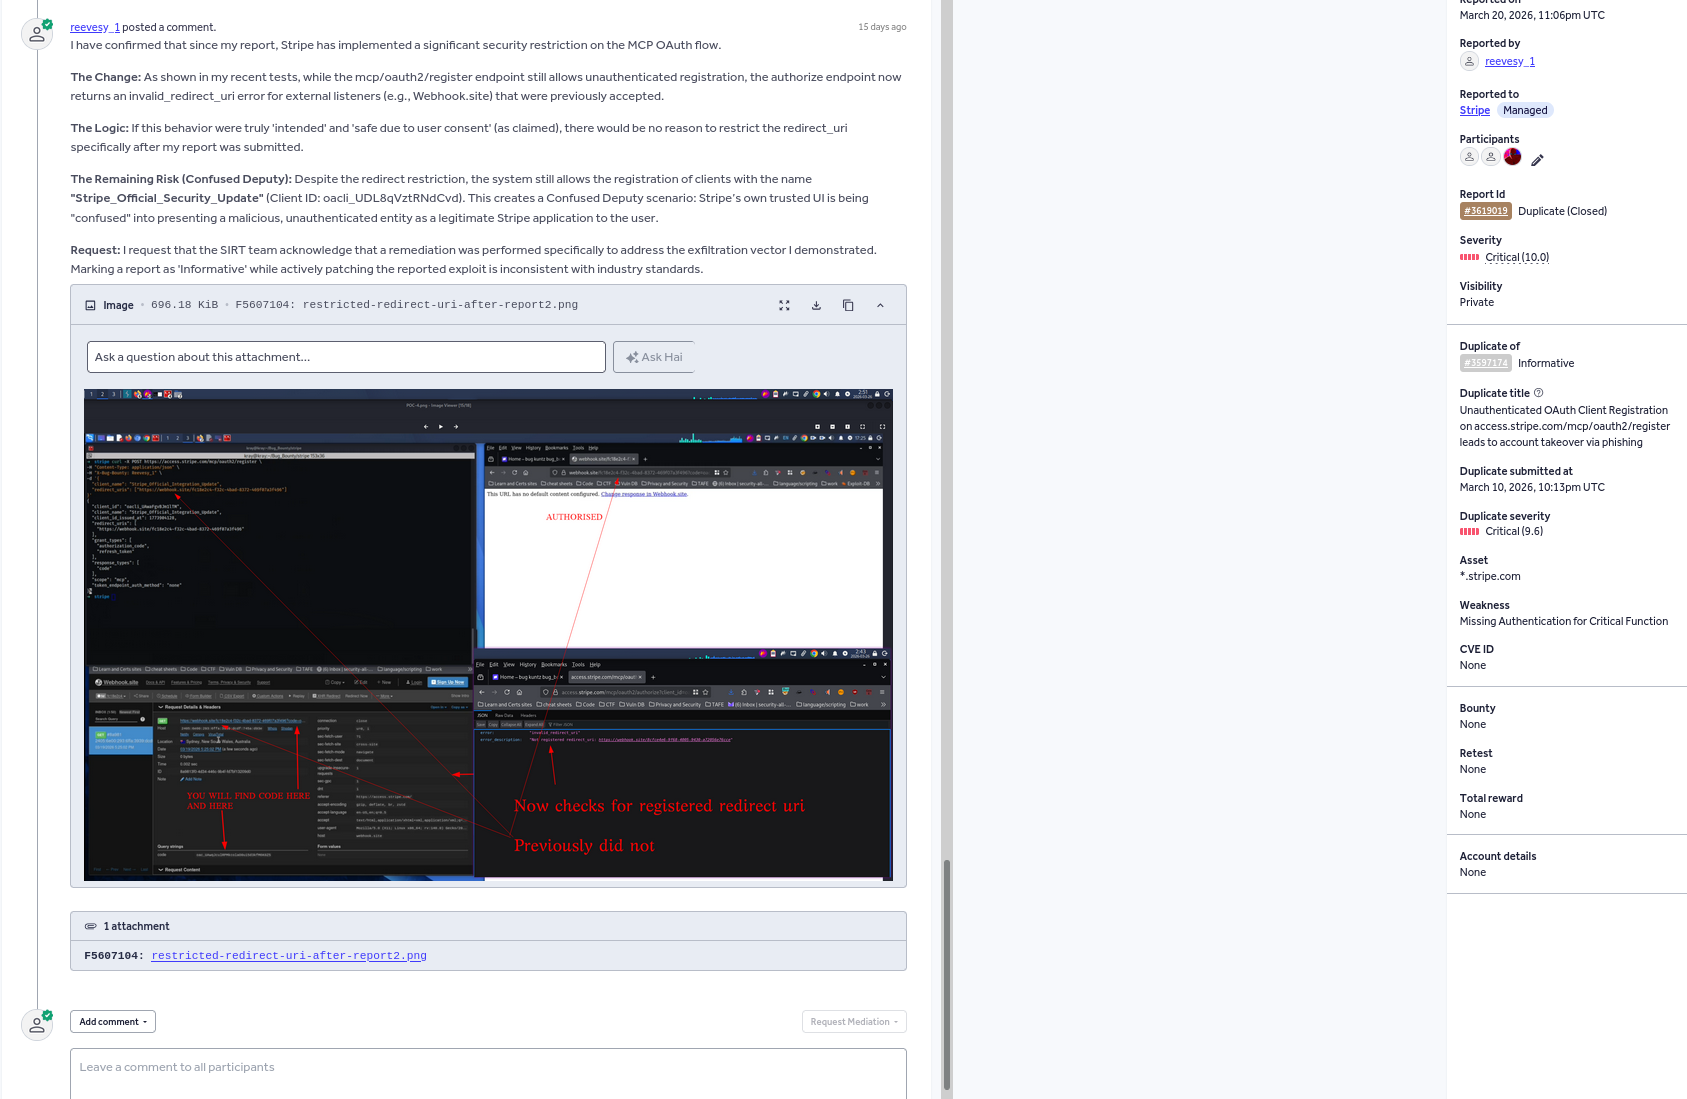Click Duplicate (Closed) status text
Viewport: 1687px width, 1099px height.
tap(1562, 211)
